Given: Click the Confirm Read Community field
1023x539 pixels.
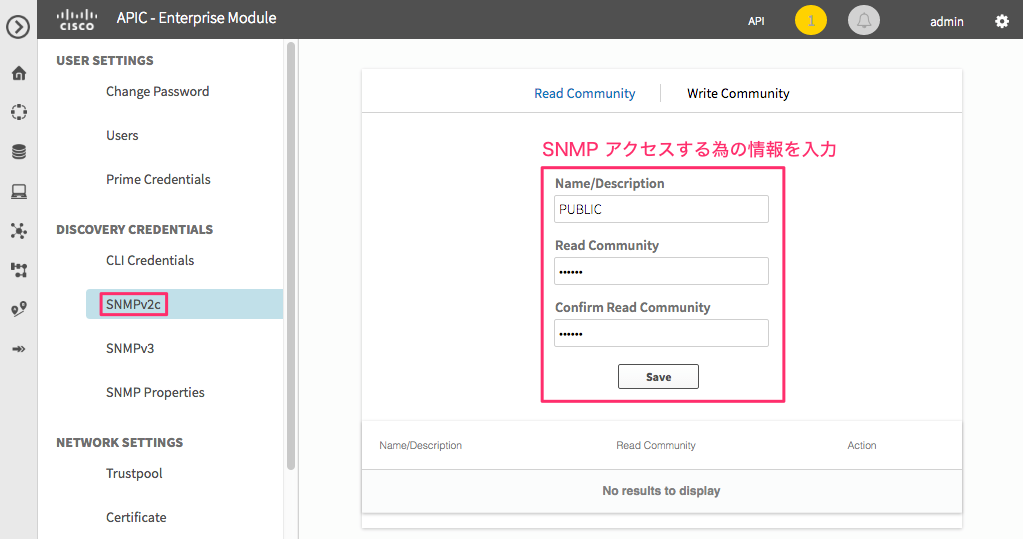Looking at the screenshot, I should click(661, 333).
